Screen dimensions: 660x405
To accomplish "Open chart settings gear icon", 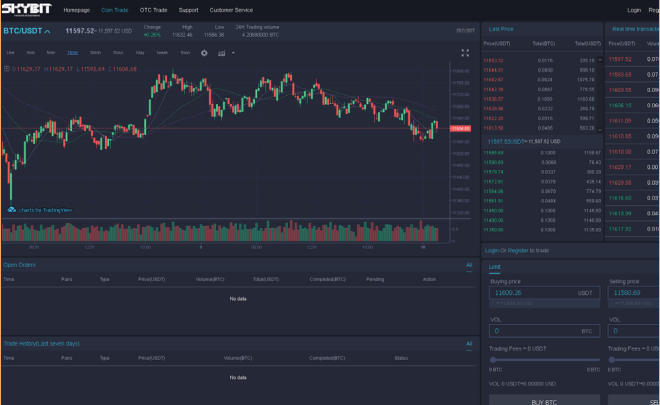I will (x=204, y=53).
